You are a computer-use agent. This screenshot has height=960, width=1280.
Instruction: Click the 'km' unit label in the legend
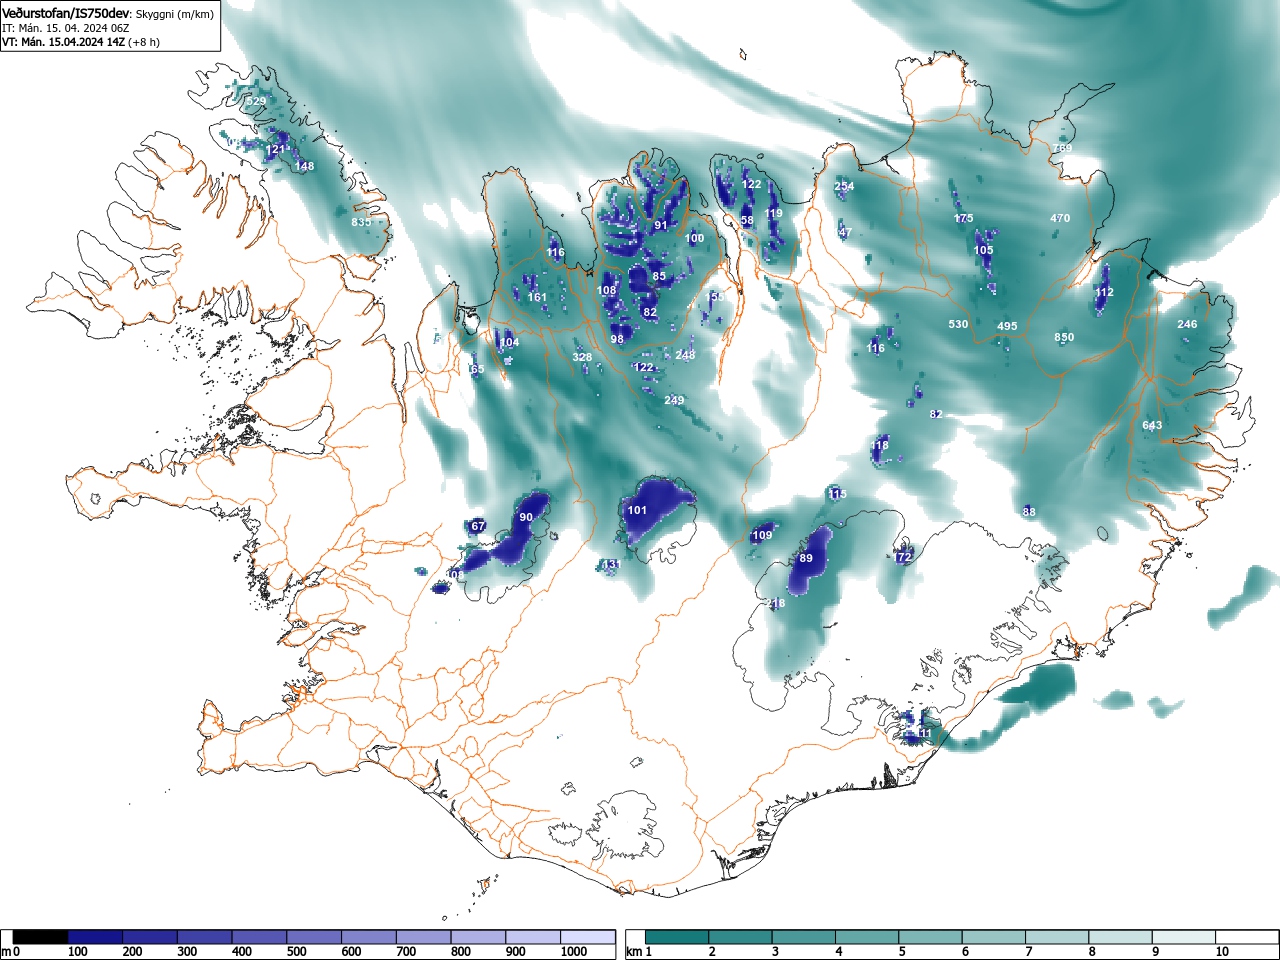click(634, 952)
